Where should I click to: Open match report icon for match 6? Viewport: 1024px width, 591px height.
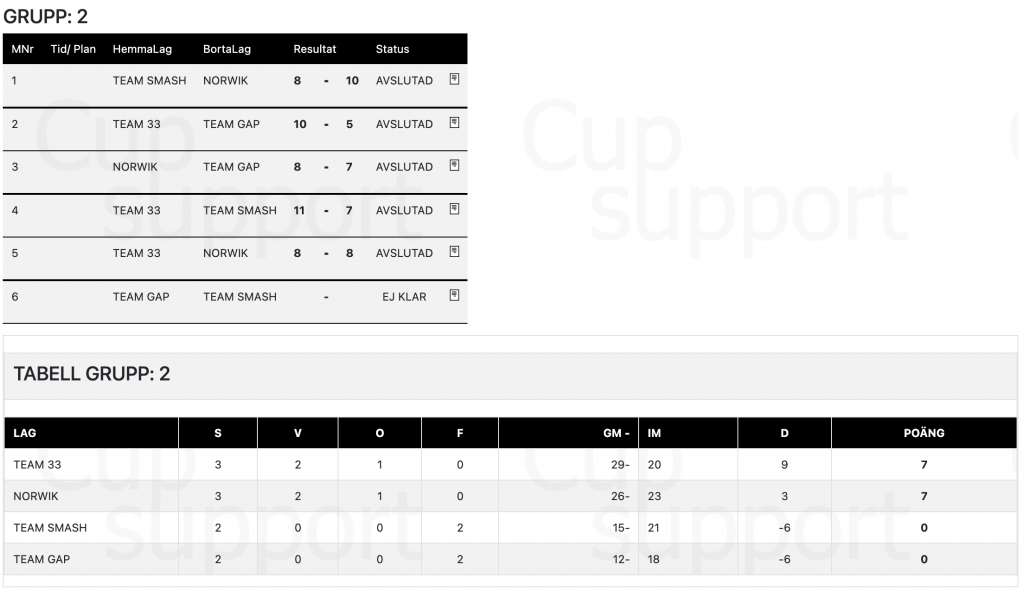(x=455, y=295)
